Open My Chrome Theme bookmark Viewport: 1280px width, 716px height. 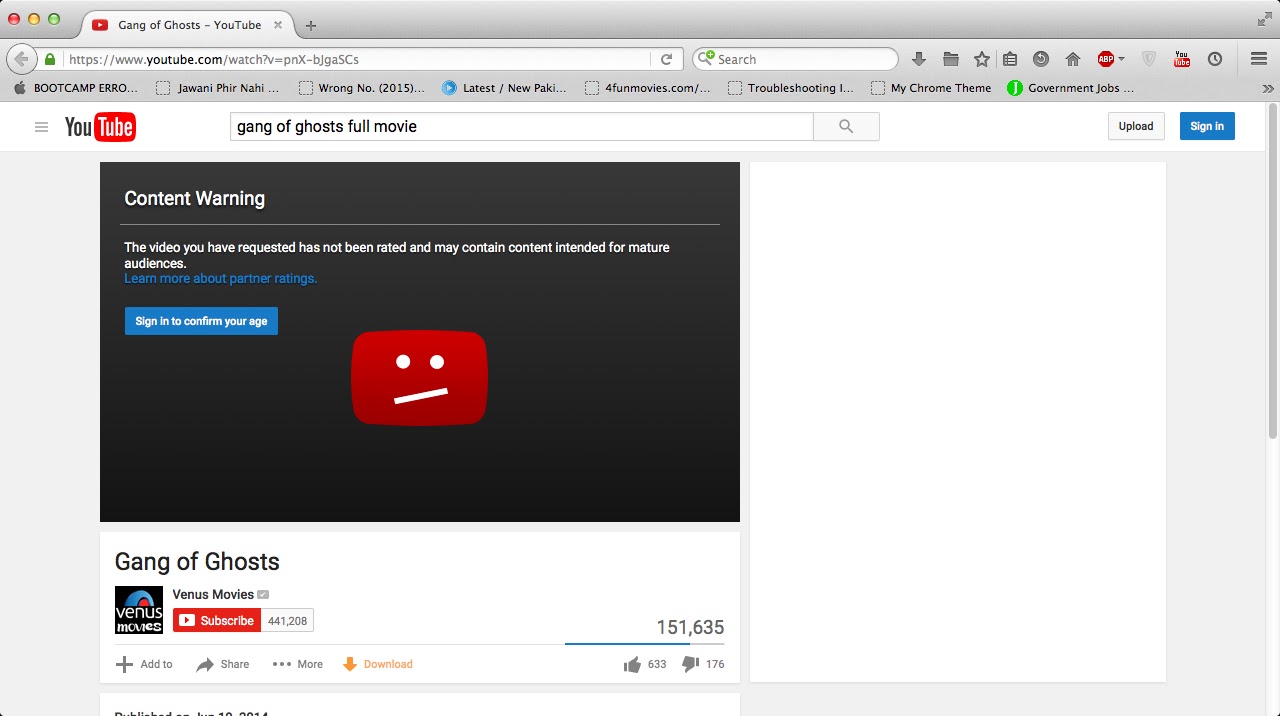[931, 88]
